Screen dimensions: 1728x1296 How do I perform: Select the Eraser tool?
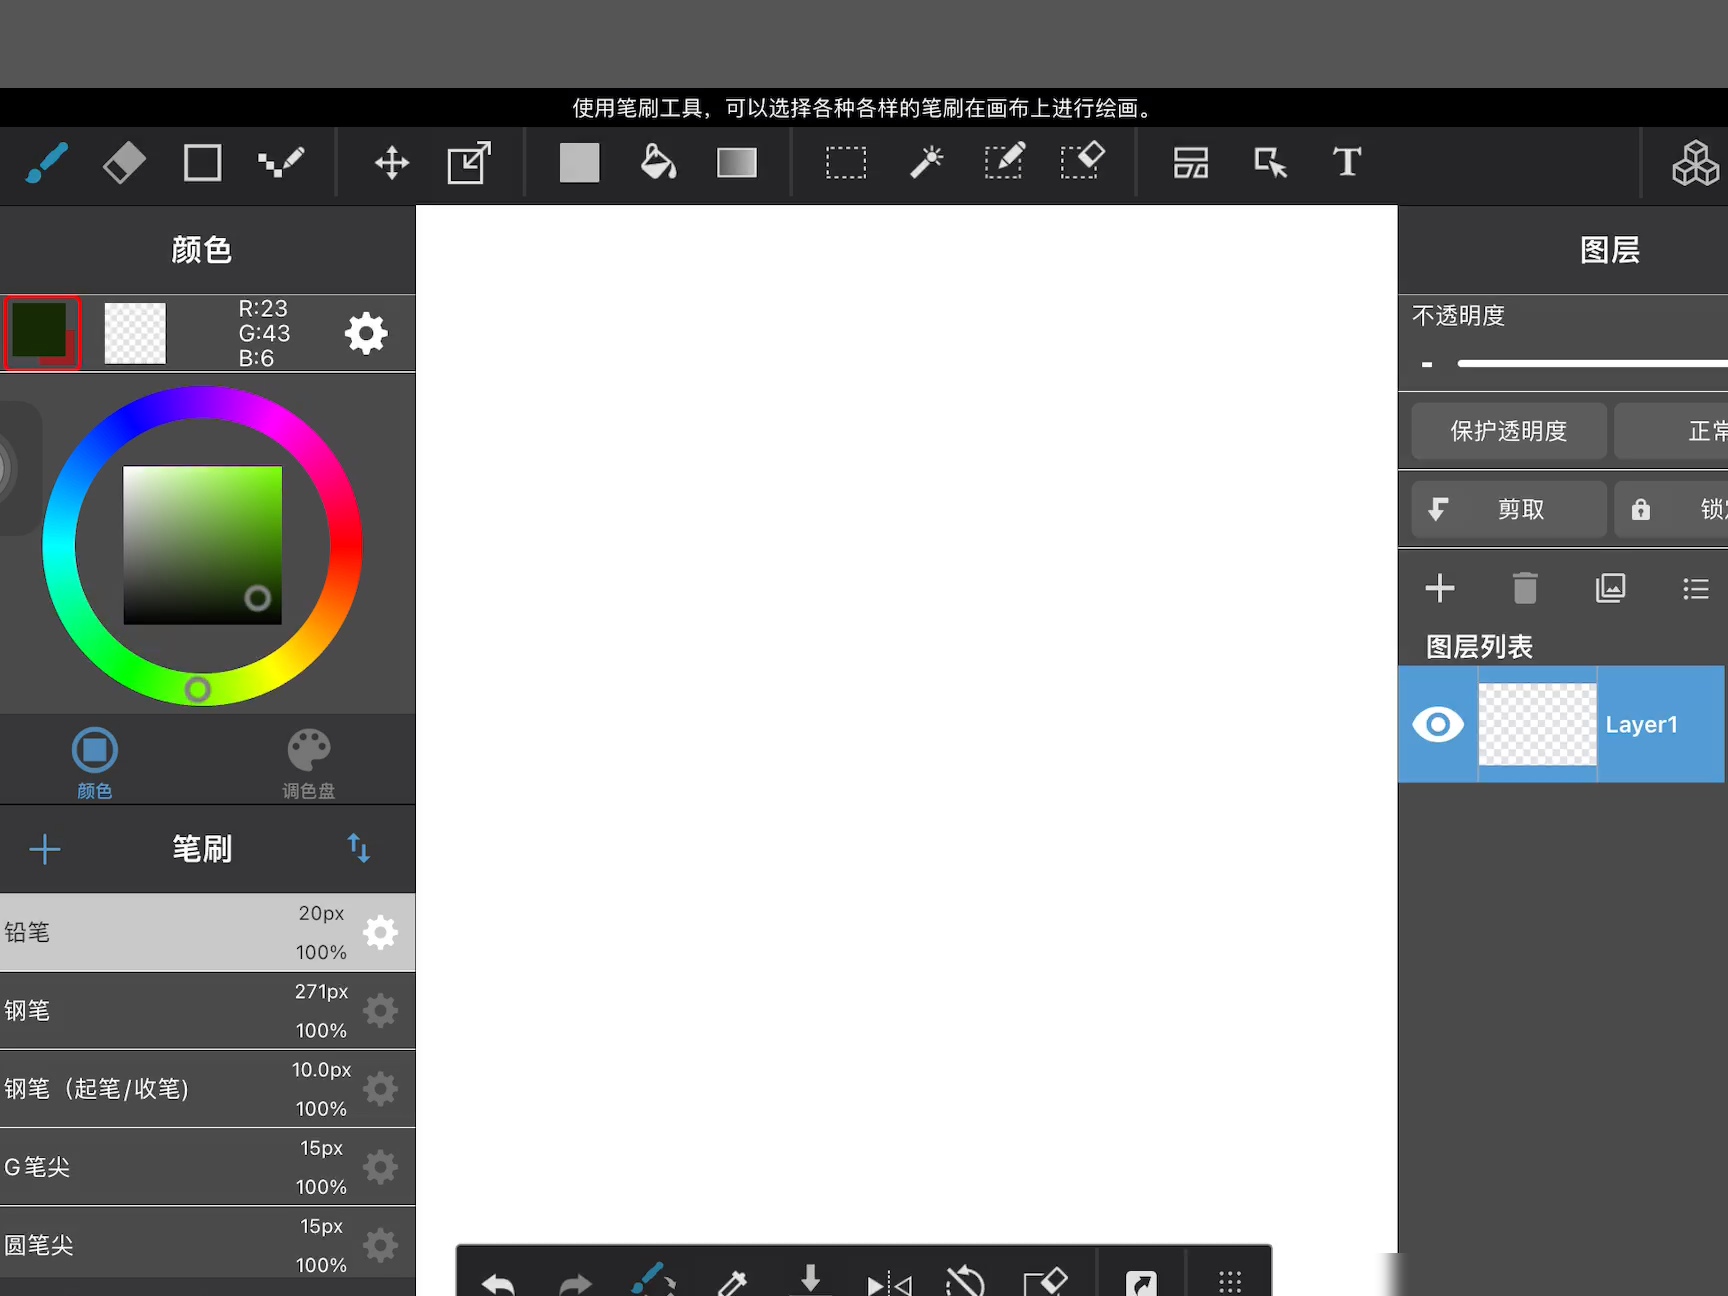(124, 163)
